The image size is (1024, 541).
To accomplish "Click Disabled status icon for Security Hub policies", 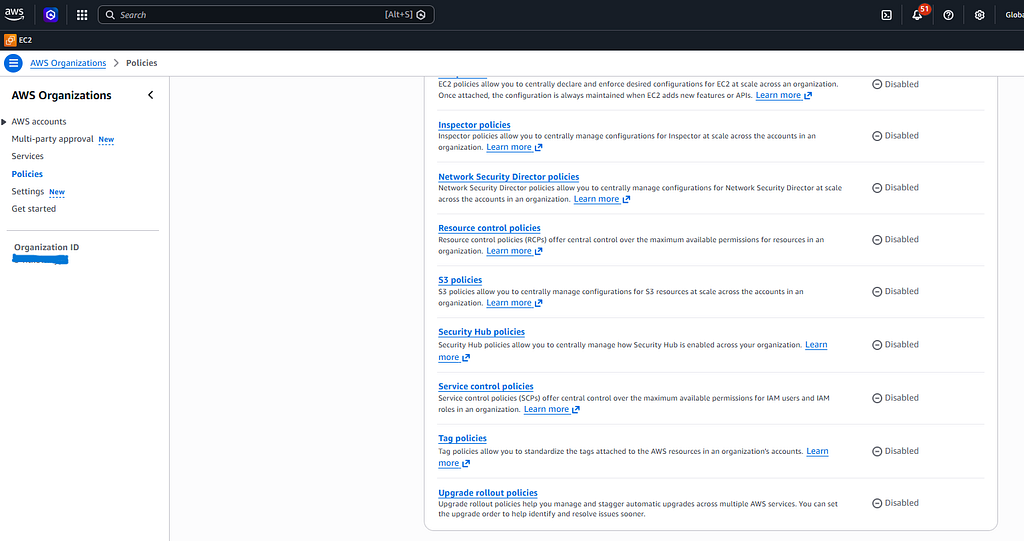I will 877,345.
